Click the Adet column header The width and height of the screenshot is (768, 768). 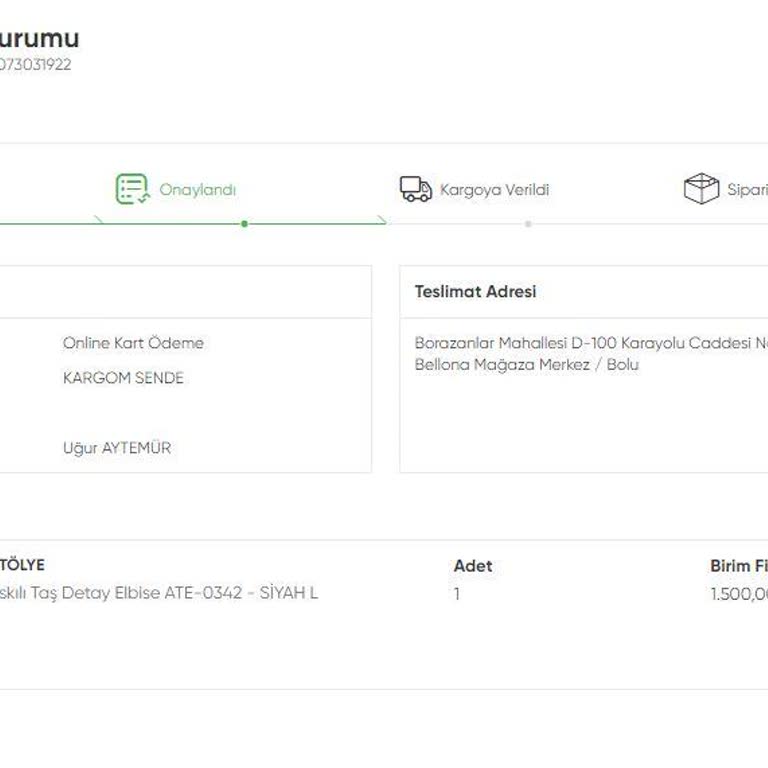point(473,566)
